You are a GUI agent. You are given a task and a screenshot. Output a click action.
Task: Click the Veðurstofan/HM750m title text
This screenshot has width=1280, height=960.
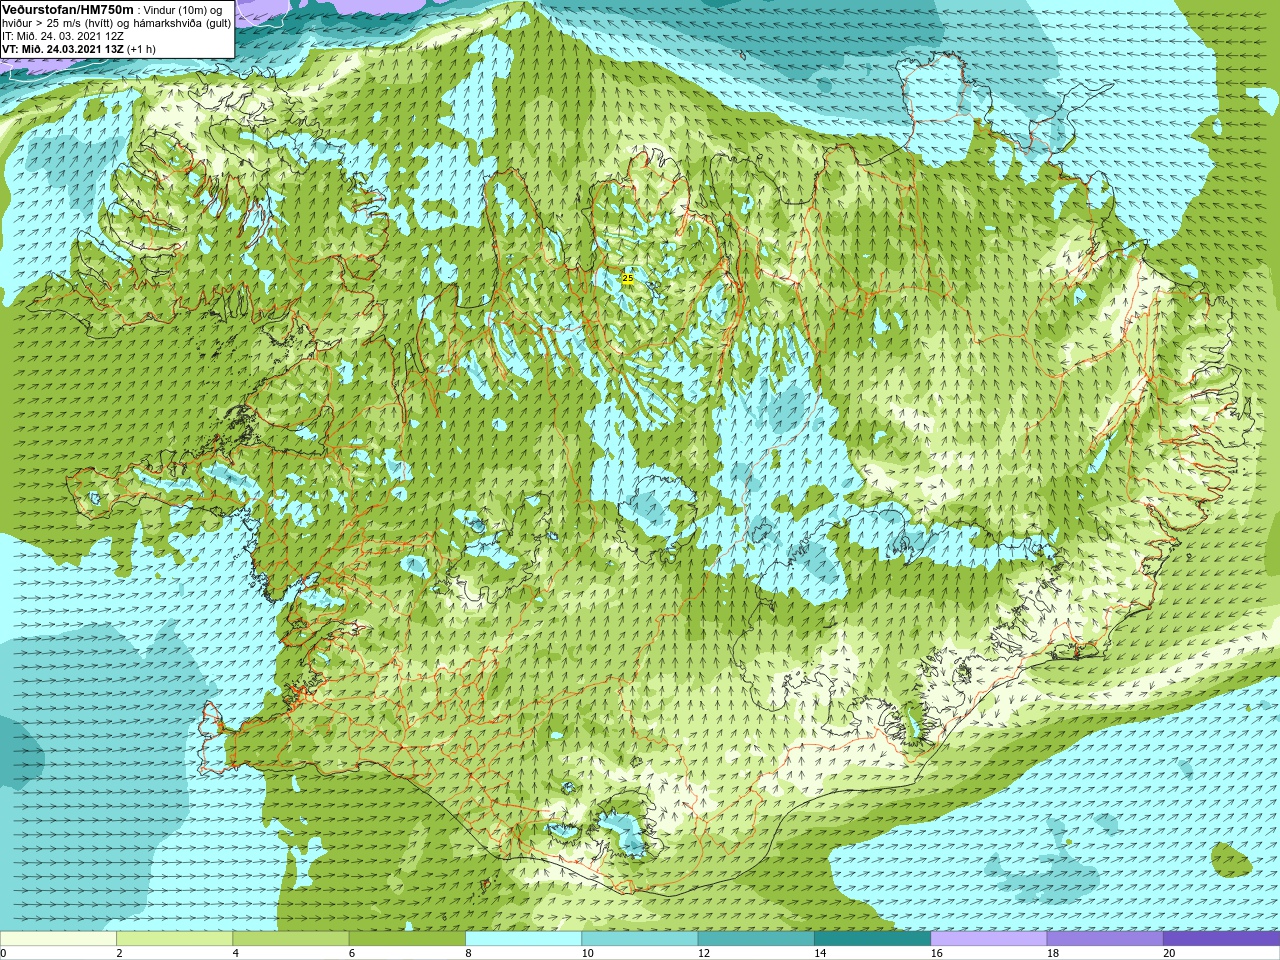click(x=68, y=9)
